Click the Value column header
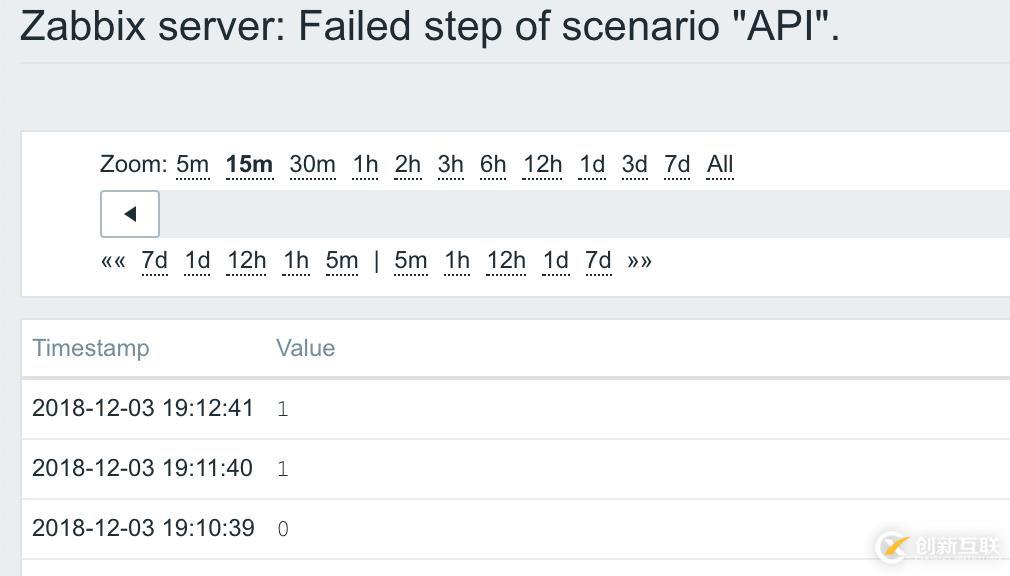This screenshot has height=576, width=1010. coord(305,348)
